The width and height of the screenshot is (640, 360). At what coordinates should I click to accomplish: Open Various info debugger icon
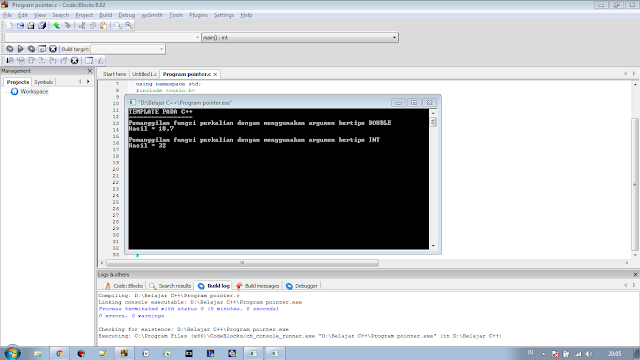pos(100,60)
